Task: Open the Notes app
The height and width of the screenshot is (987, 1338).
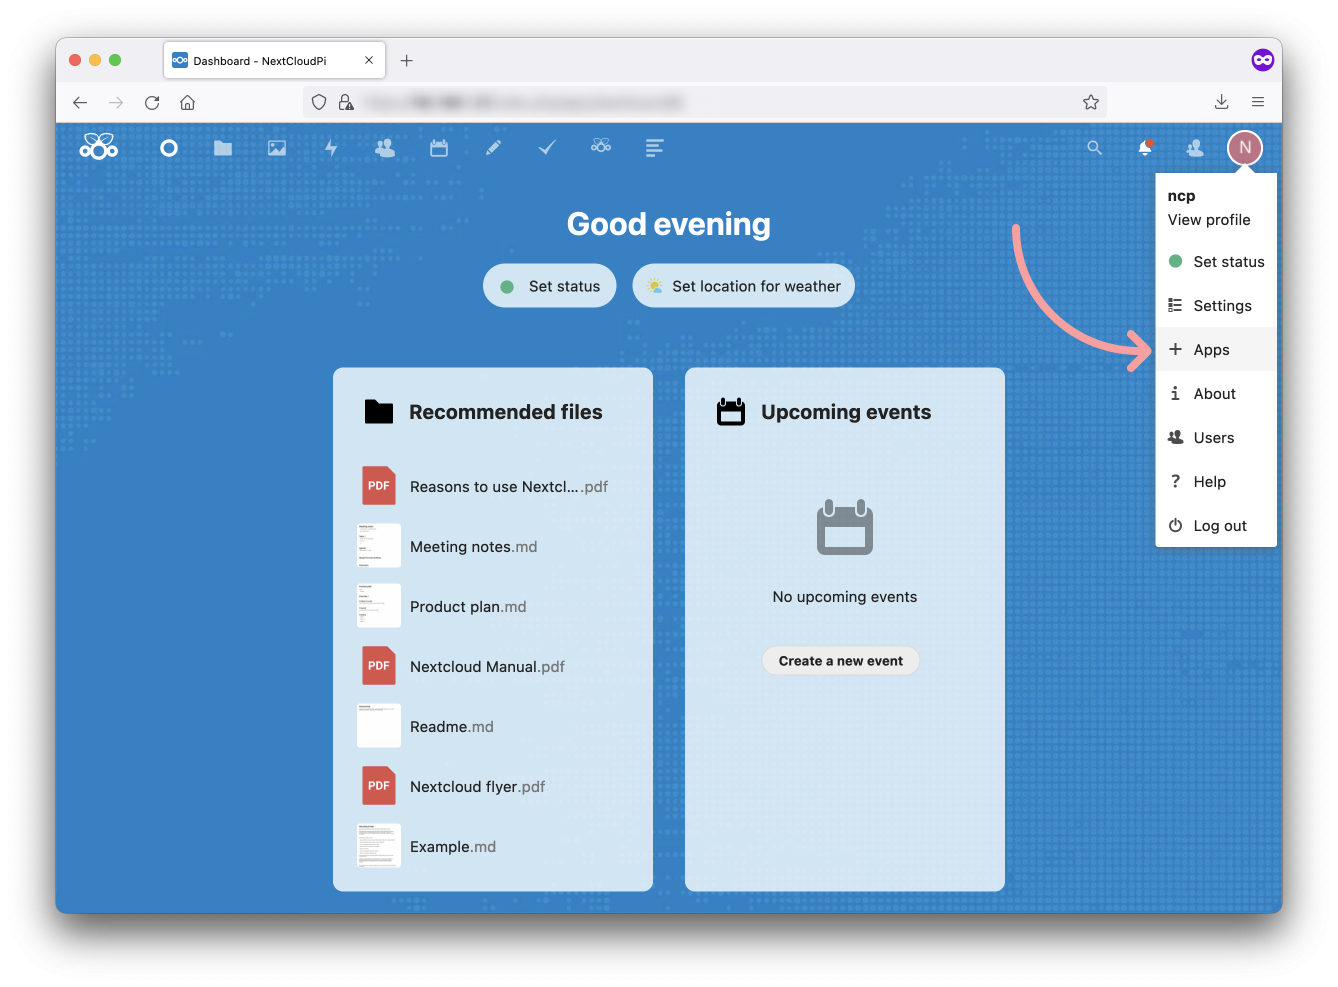Action: 492,147
